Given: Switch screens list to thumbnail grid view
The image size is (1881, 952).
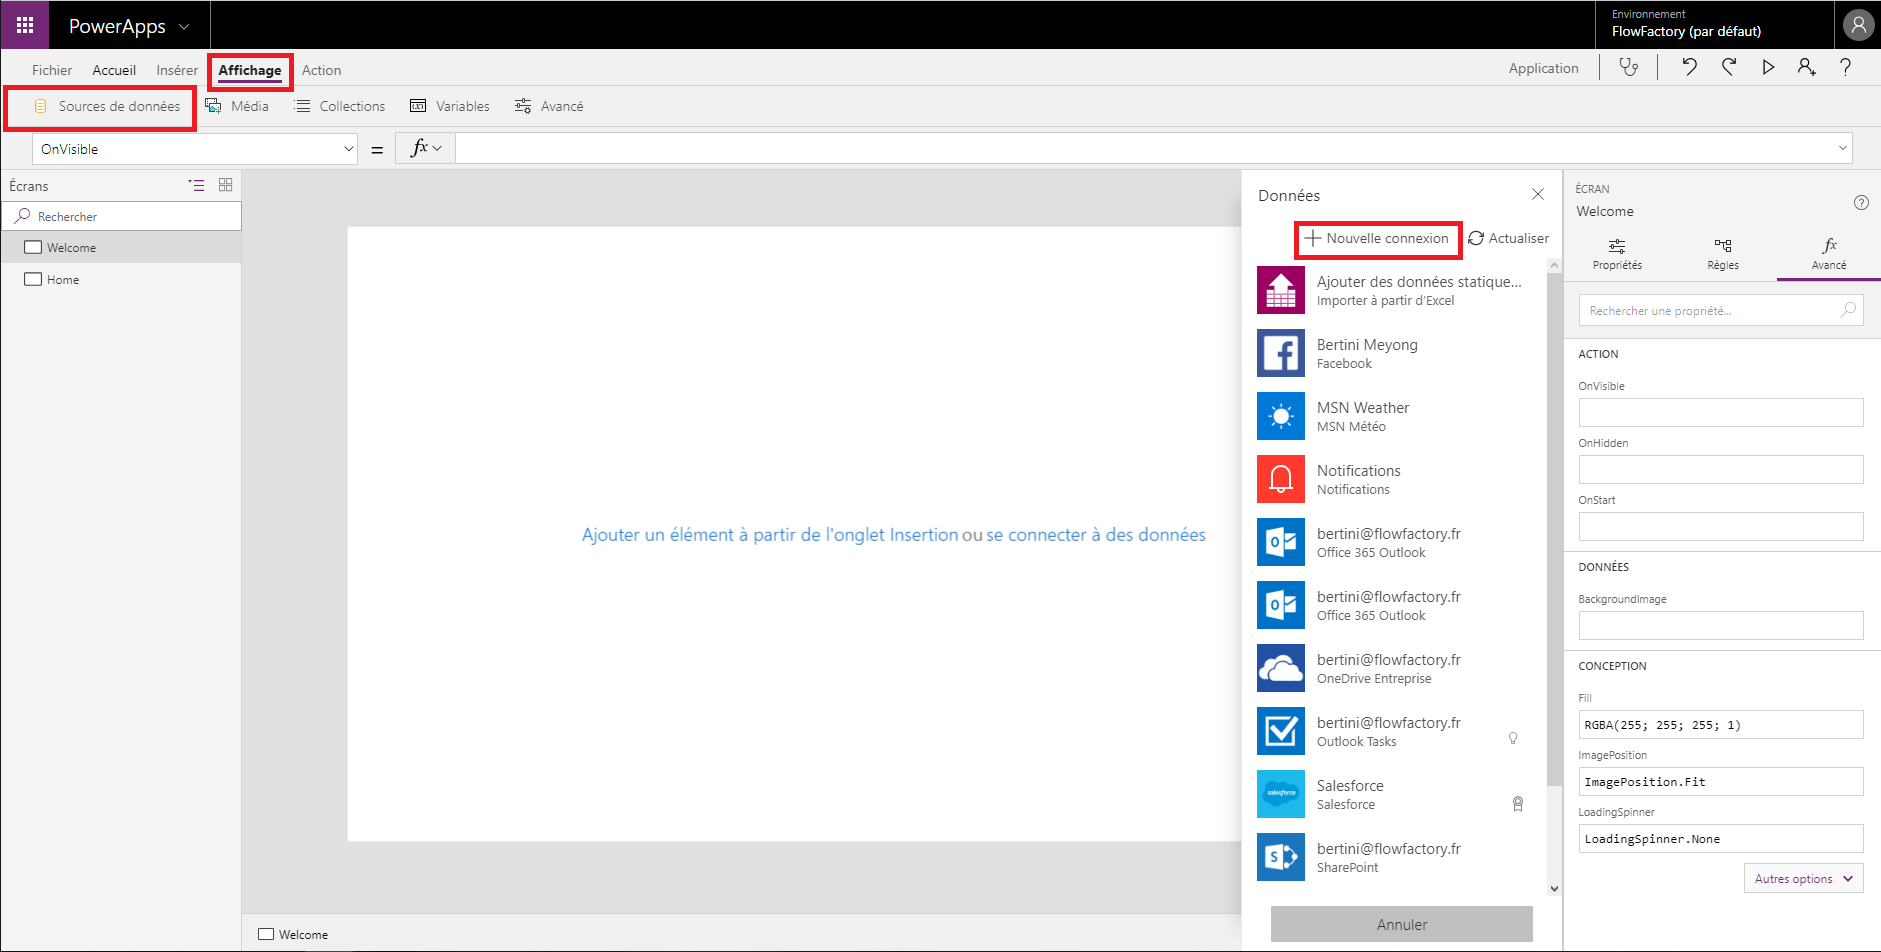Looking at the screenshot, I should click(x=226, y=185).
